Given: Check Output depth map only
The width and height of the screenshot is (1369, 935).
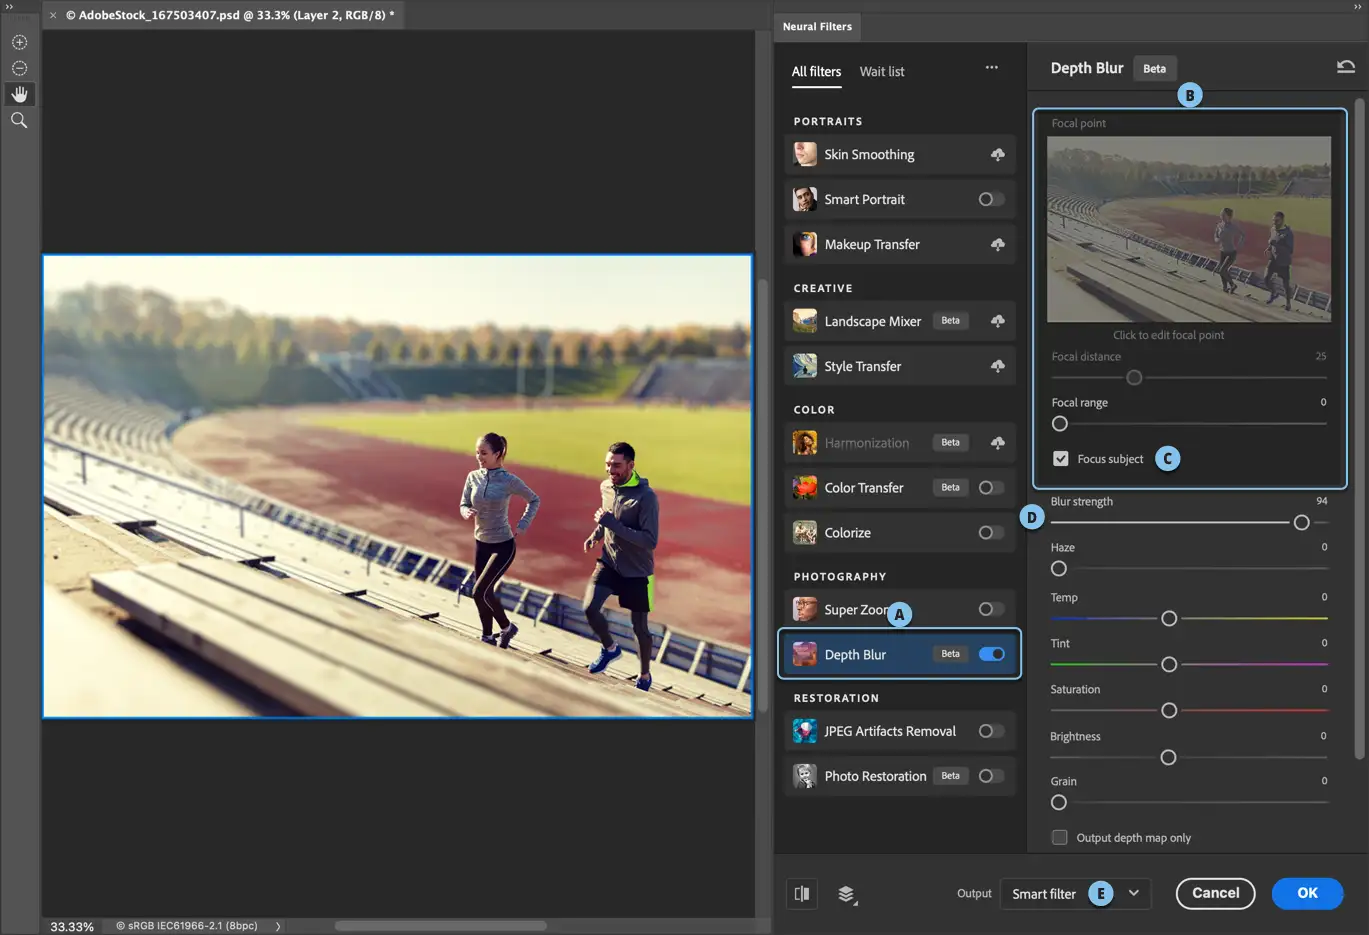Looking at the screenshot, I should [1059, 838].
